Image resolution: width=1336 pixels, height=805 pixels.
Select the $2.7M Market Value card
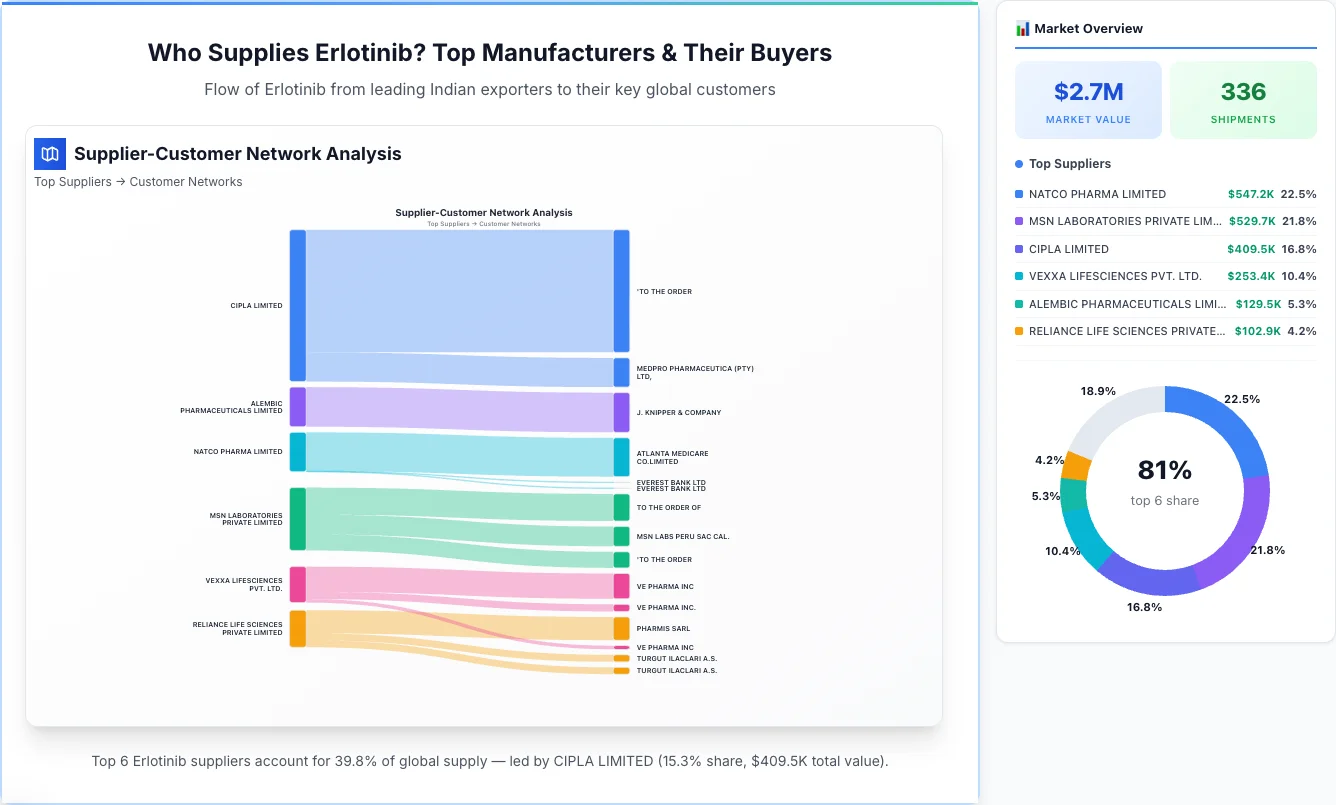[x=1088, y=99]
